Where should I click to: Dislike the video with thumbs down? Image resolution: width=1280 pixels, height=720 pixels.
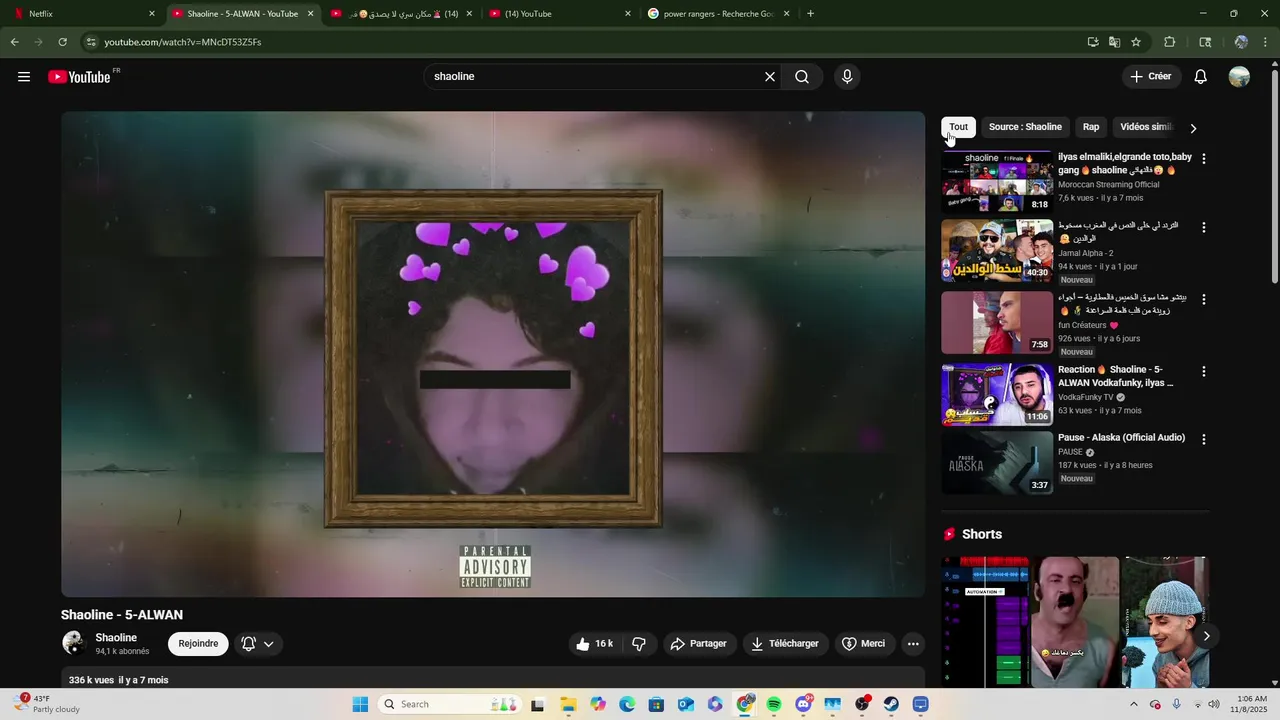point(639,644)
